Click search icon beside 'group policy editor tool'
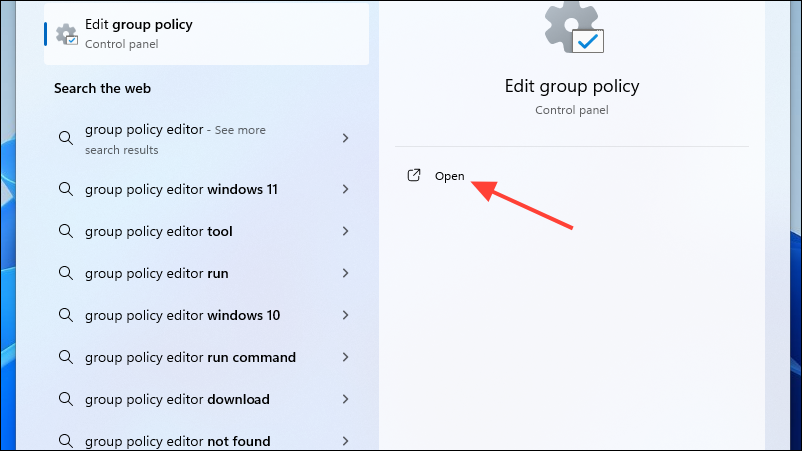802x451 pixels. 66,231
